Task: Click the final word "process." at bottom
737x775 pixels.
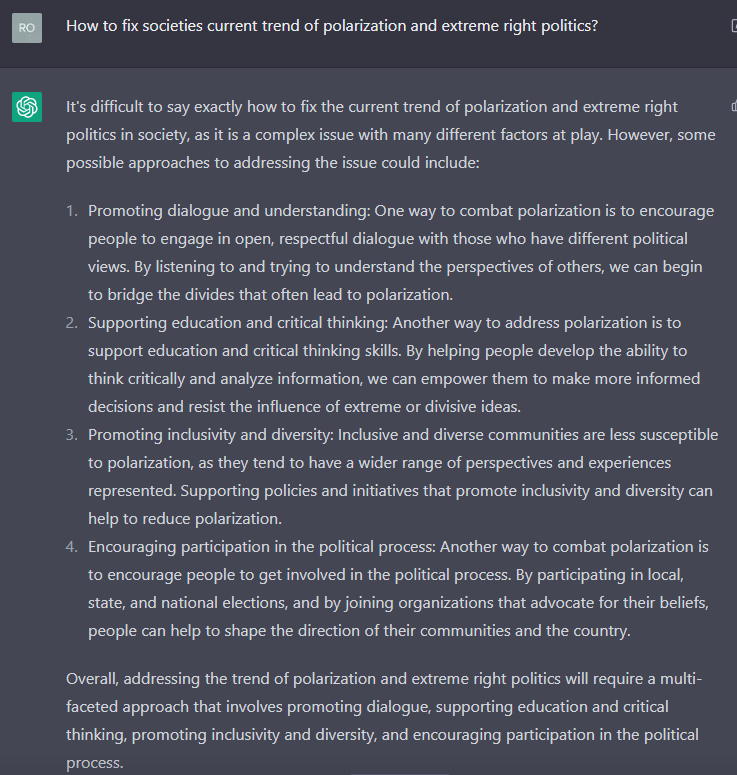Action: (94, 763)
